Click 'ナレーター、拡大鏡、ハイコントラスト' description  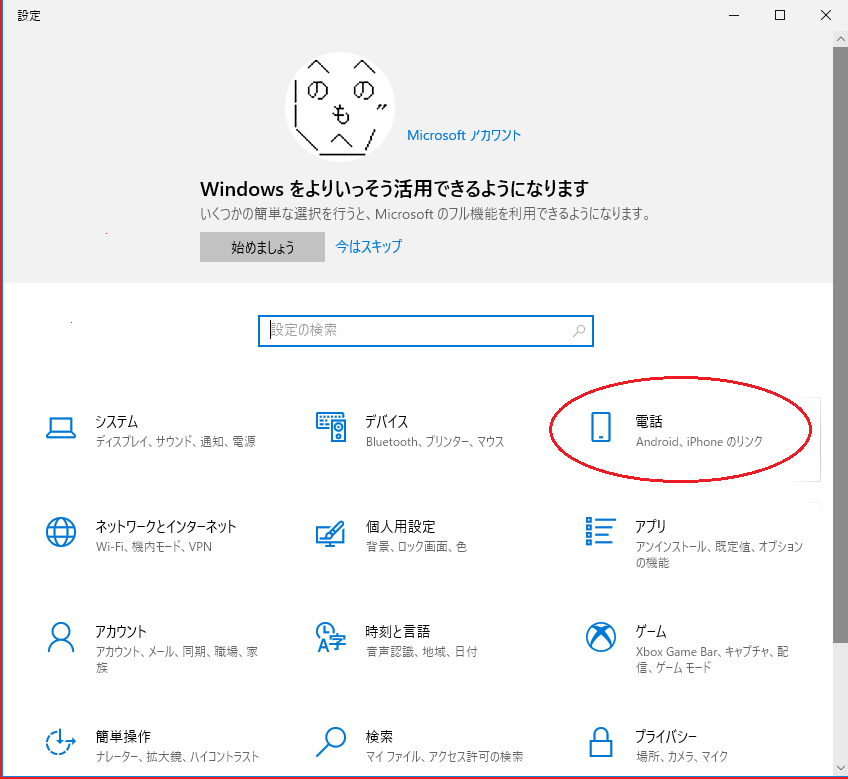coord(177,756)
